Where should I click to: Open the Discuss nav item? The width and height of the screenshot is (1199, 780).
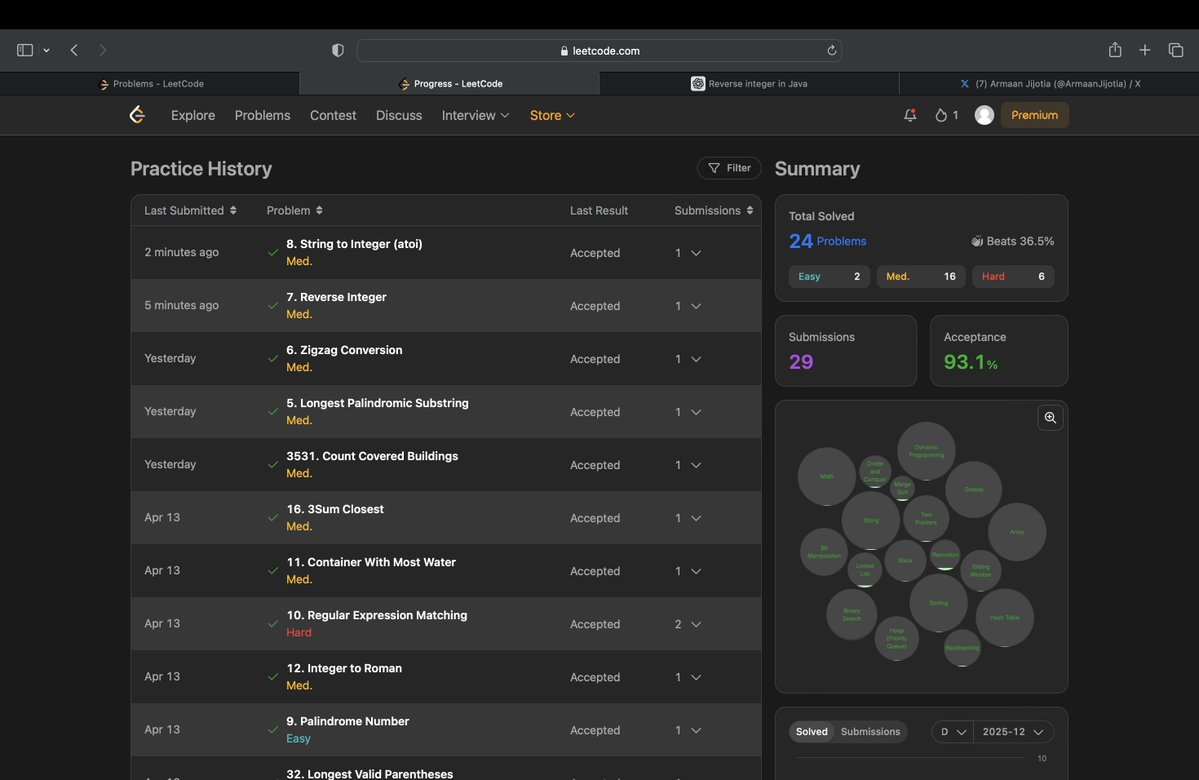398,115
